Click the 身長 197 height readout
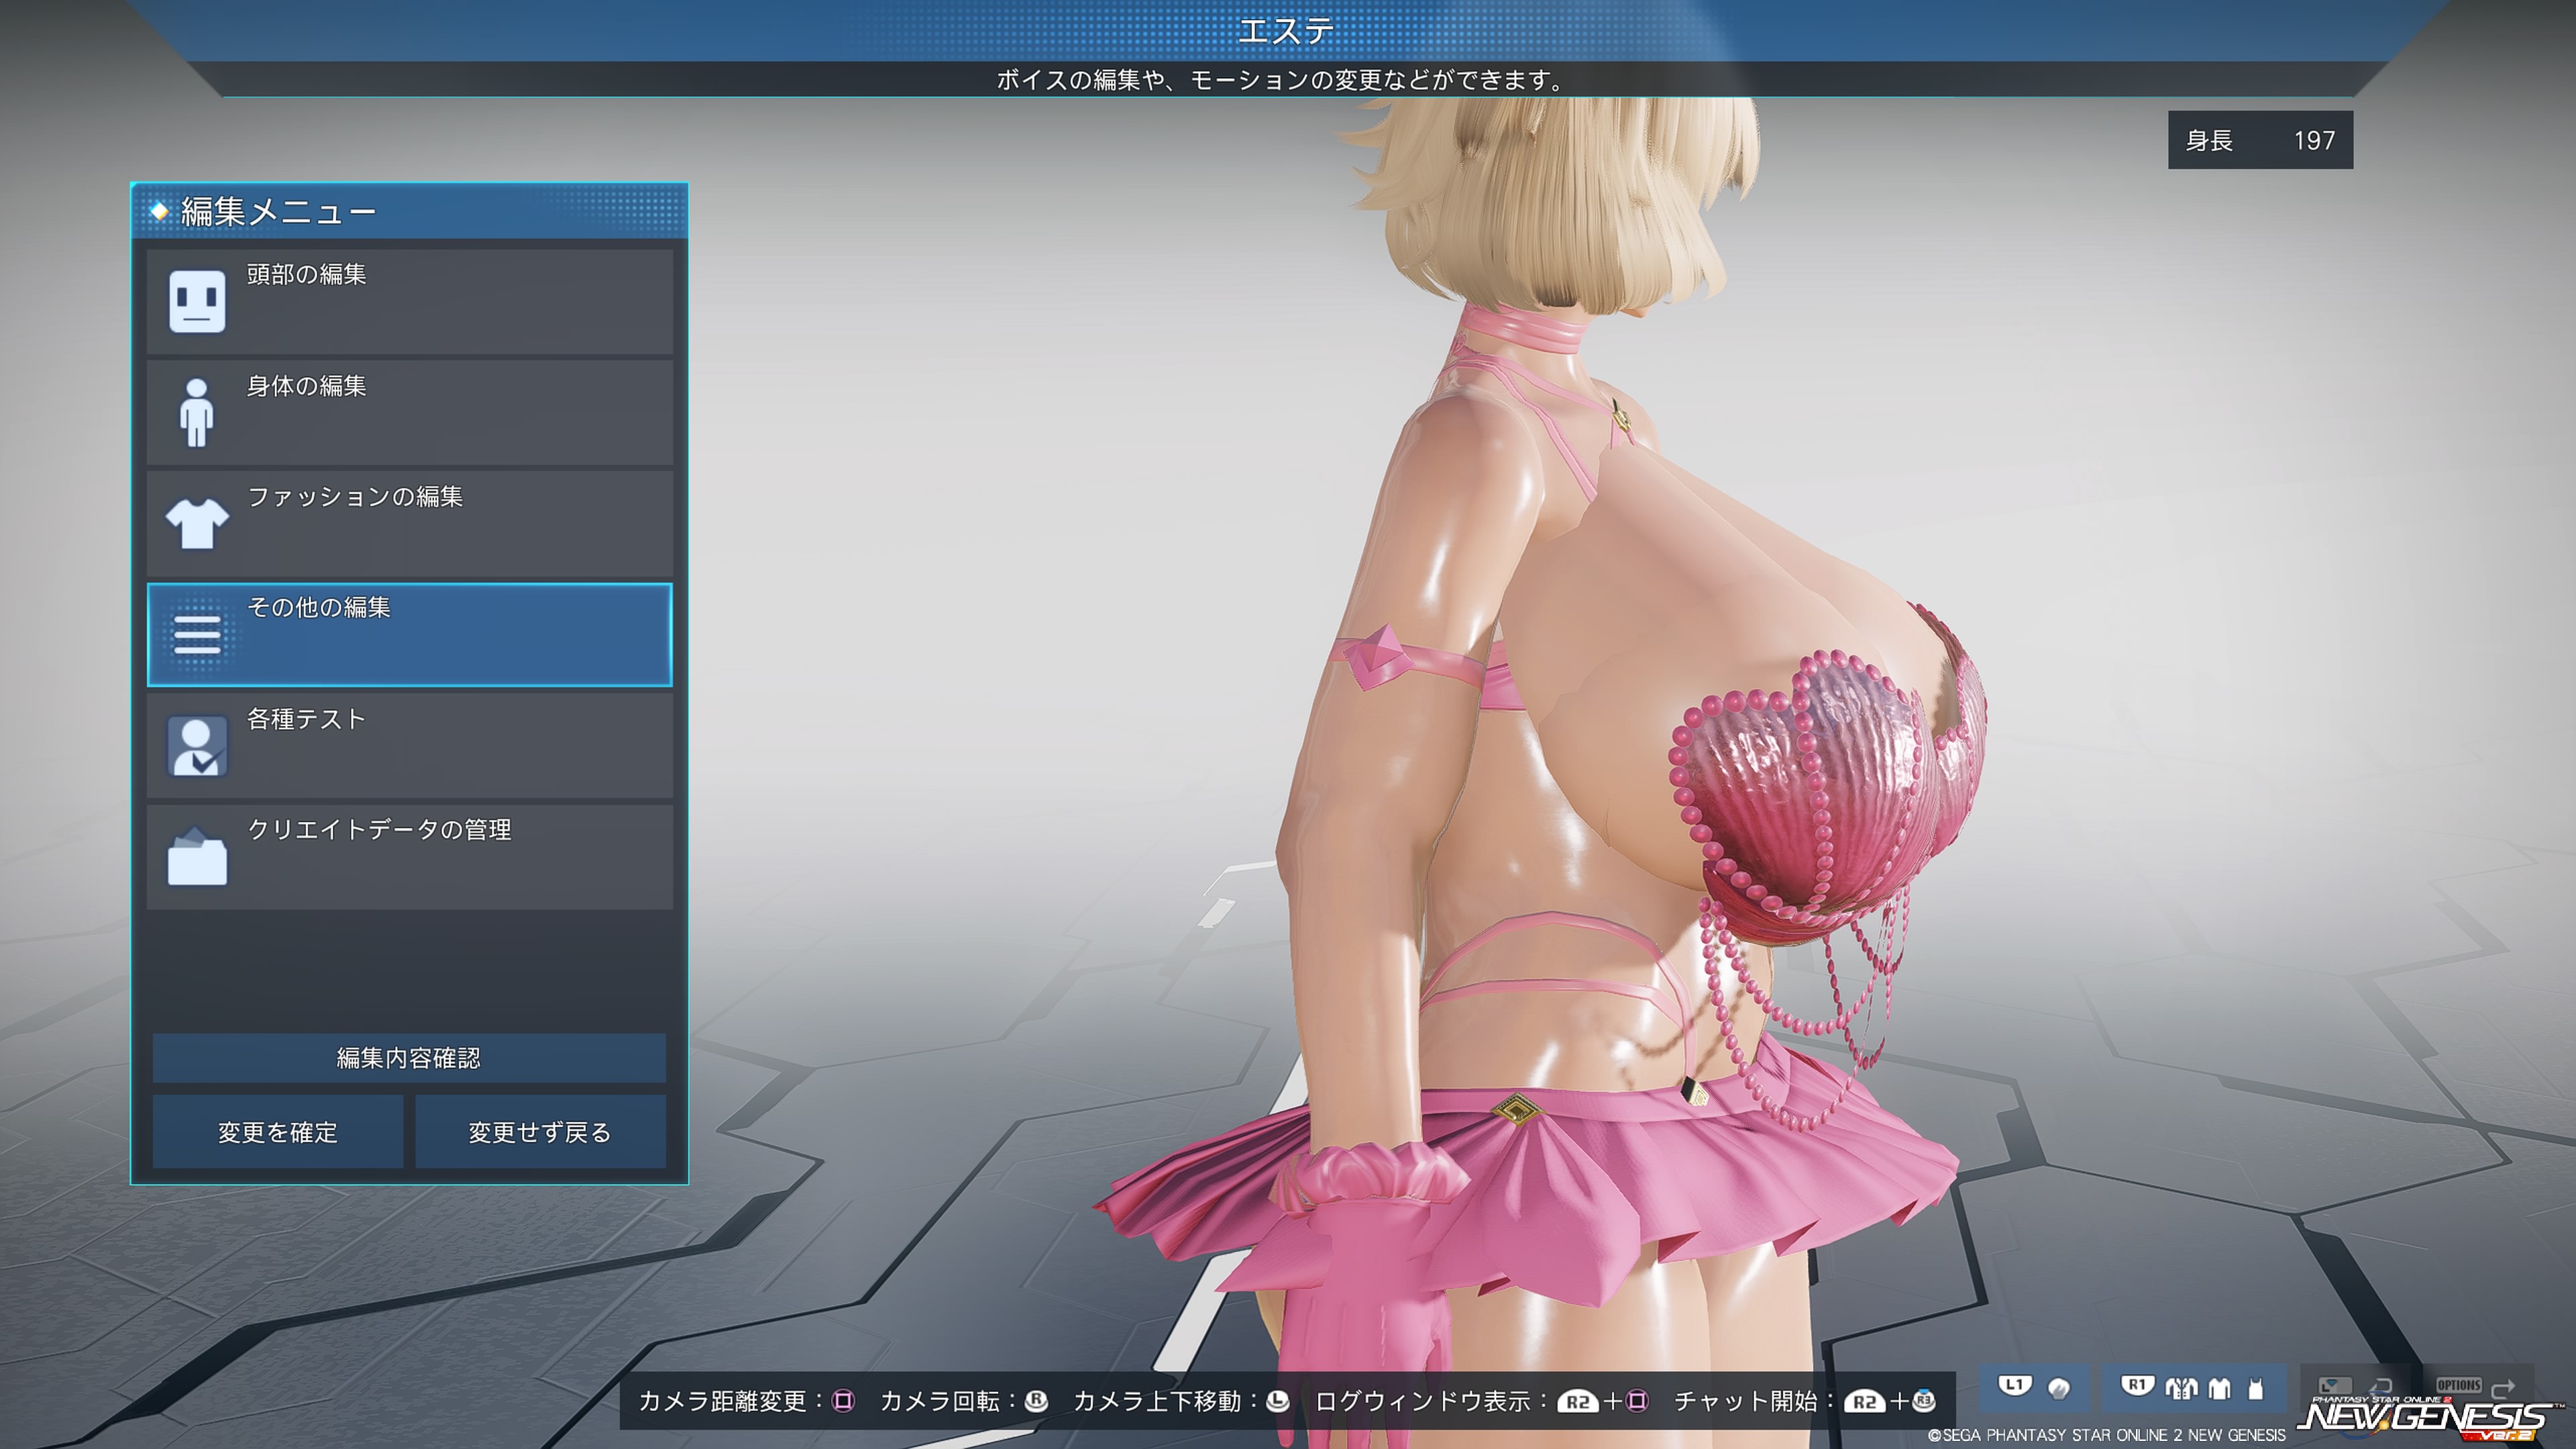Image resolution: width=2576 pixels, height=1449 pixels. 2260,140
